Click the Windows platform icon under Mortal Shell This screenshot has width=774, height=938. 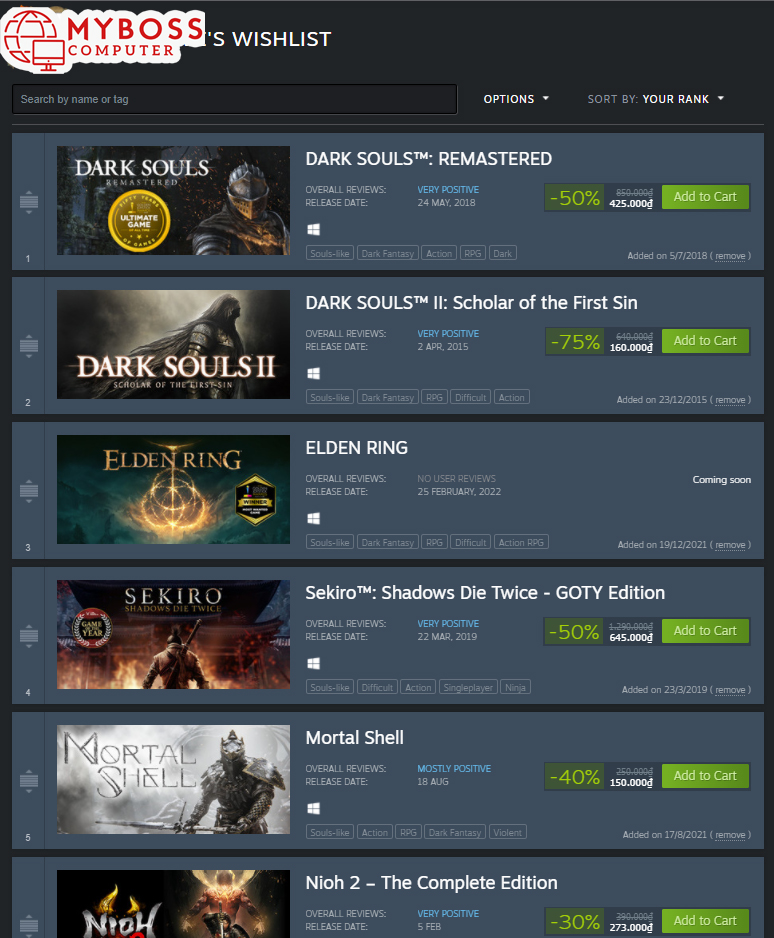pyautogui.click(x=313, y=808)
